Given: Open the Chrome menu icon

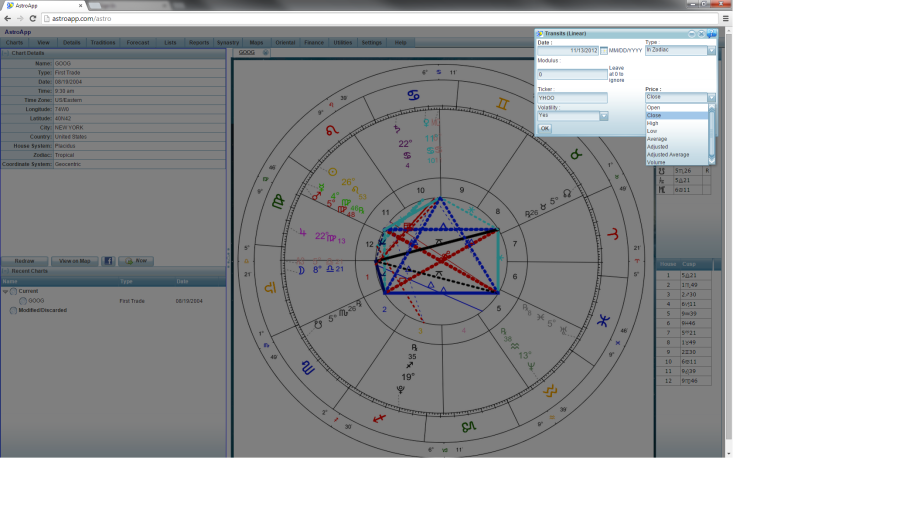Looking at the screenshot, I should click(x=725, y=19).
